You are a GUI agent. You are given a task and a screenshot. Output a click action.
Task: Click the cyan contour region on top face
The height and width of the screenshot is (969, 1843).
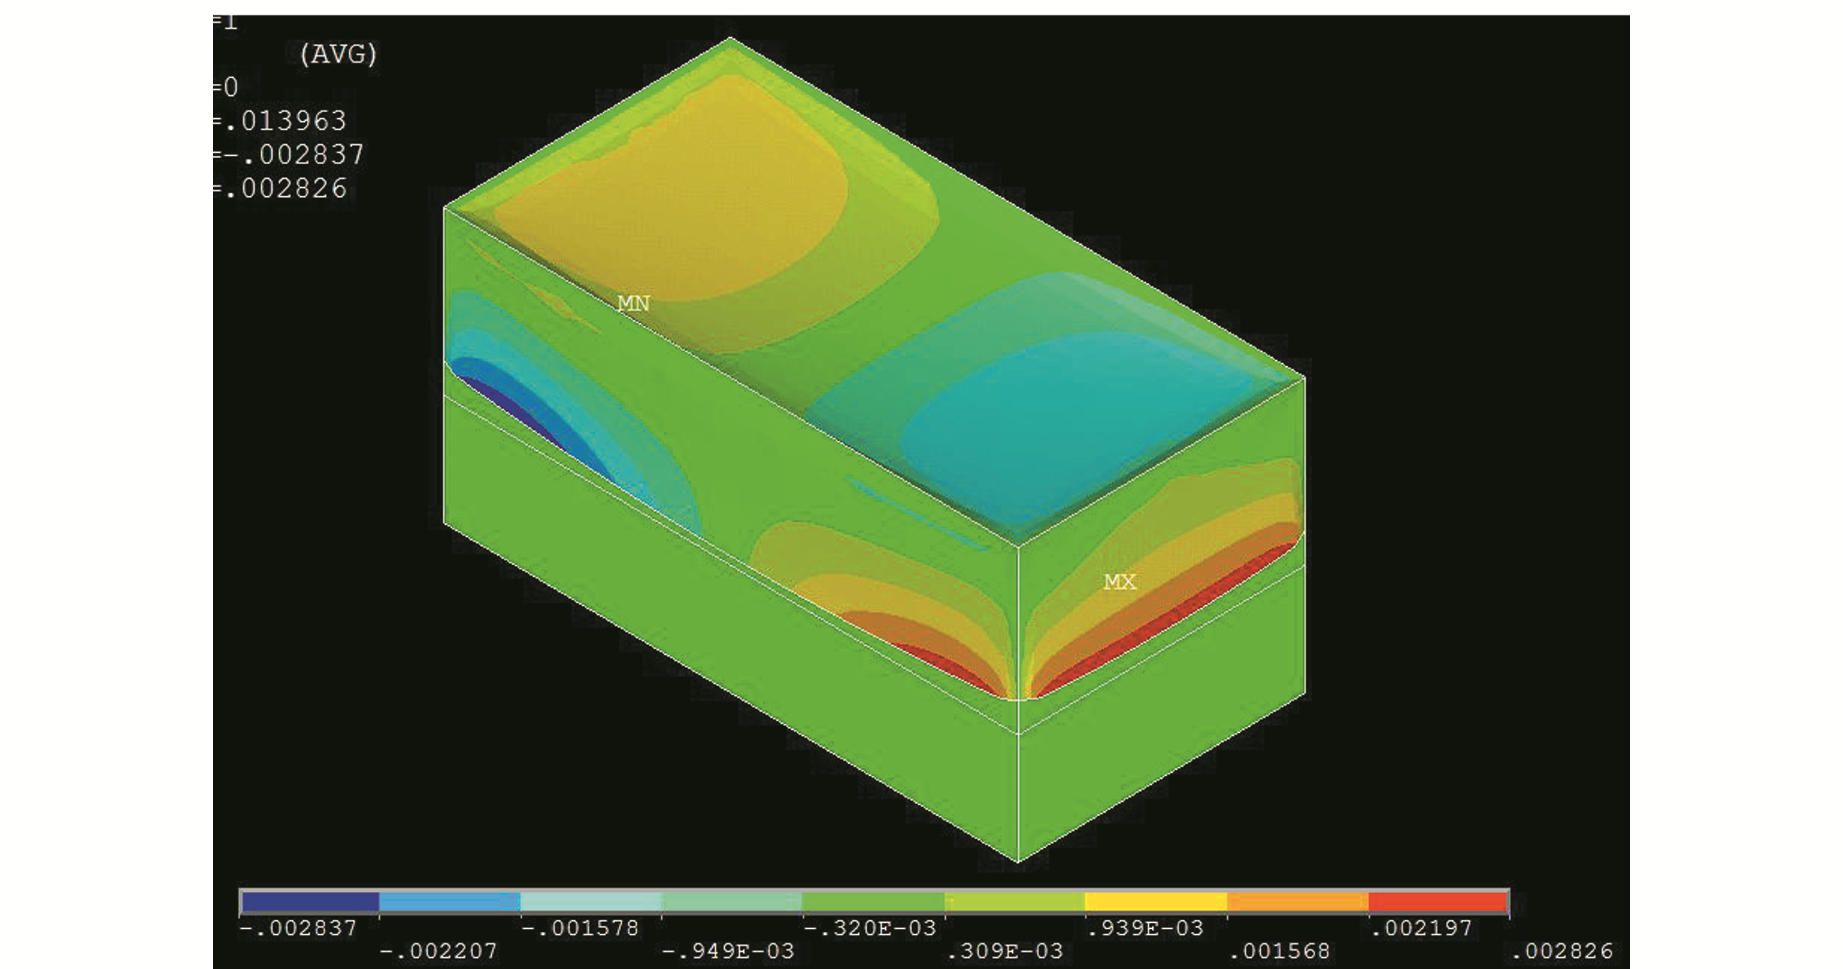[x=1040, y=420]
